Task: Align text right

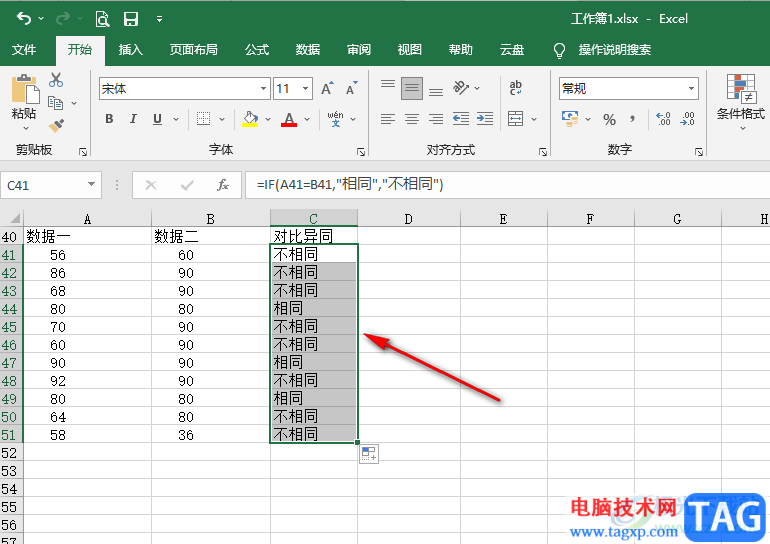Action: (436, 119)
